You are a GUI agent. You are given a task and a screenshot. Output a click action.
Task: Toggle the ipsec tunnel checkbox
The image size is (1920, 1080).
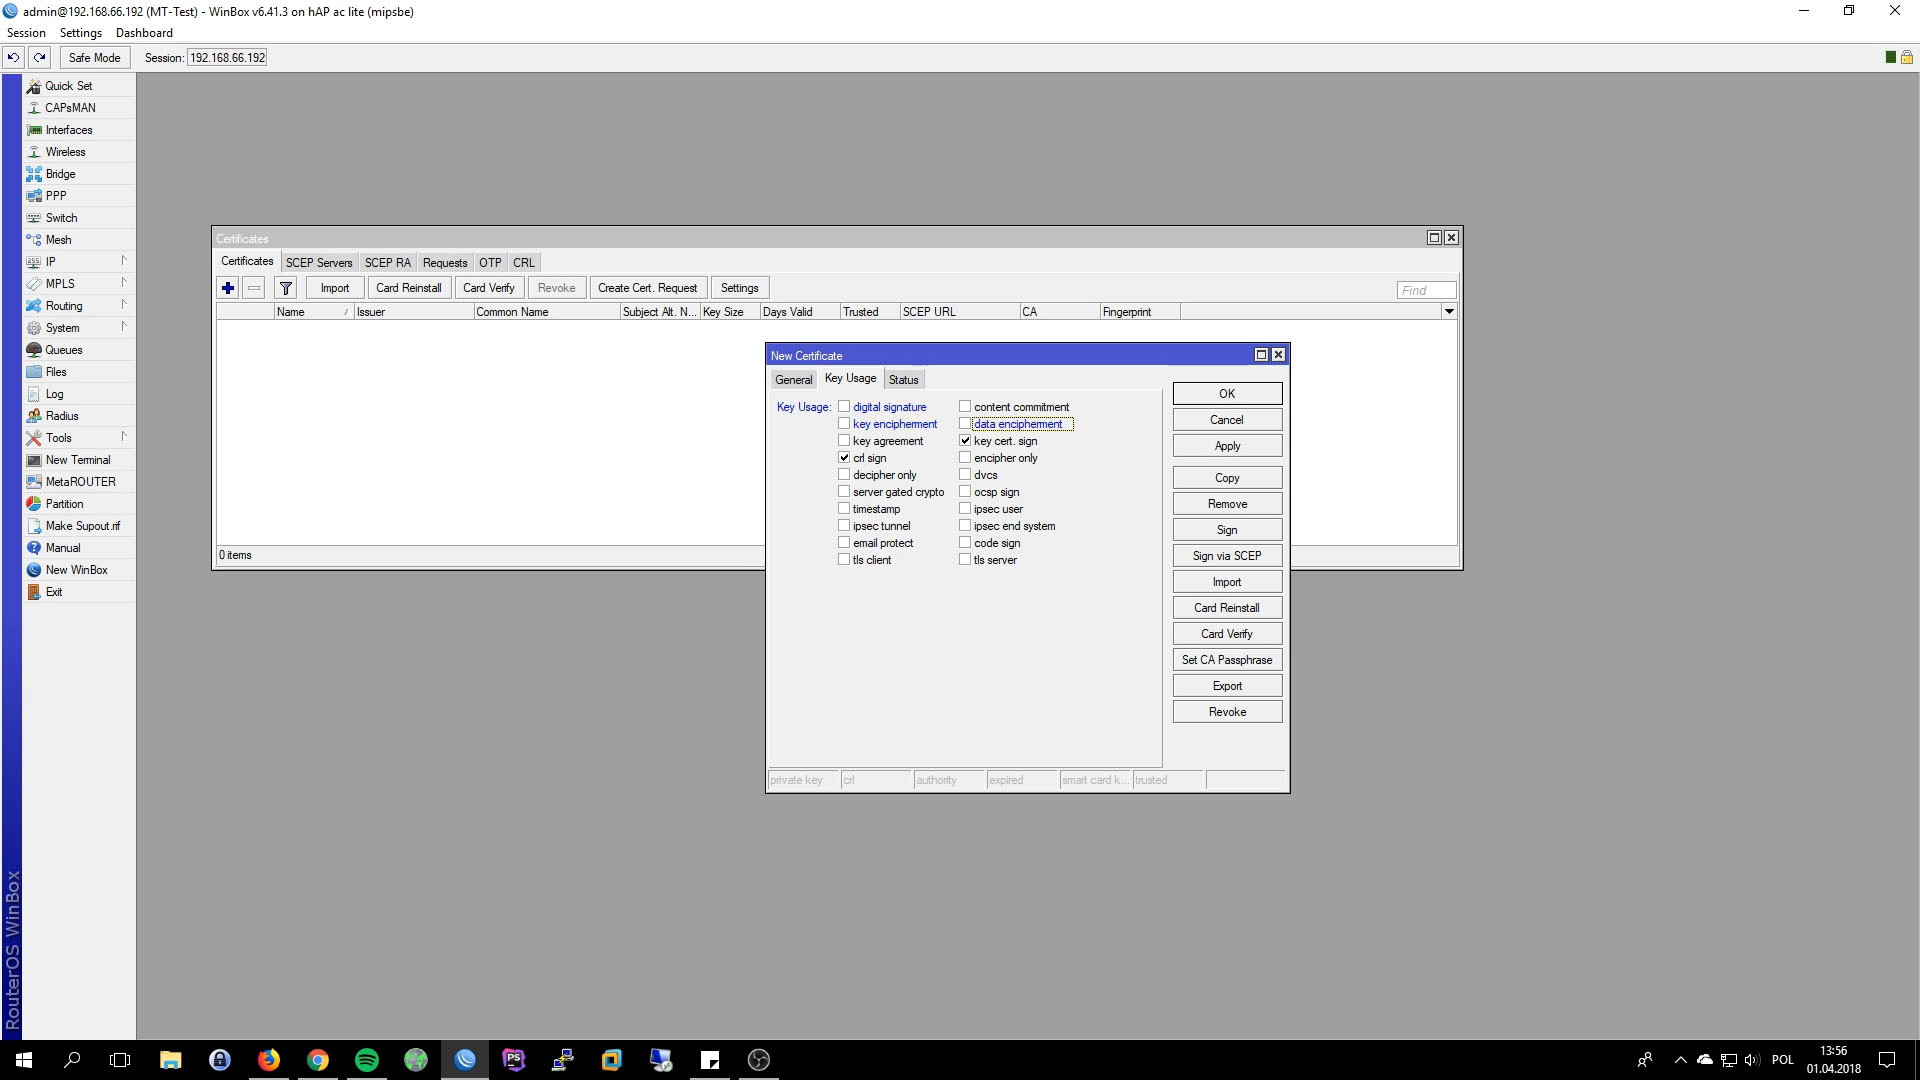point(843,525)
